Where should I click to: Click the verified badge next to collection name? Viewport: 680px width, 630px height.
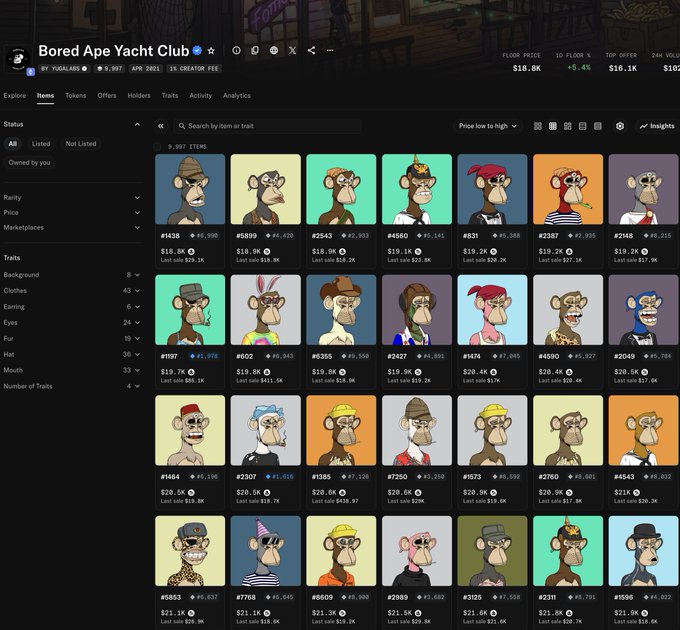[x=197, y=51]
